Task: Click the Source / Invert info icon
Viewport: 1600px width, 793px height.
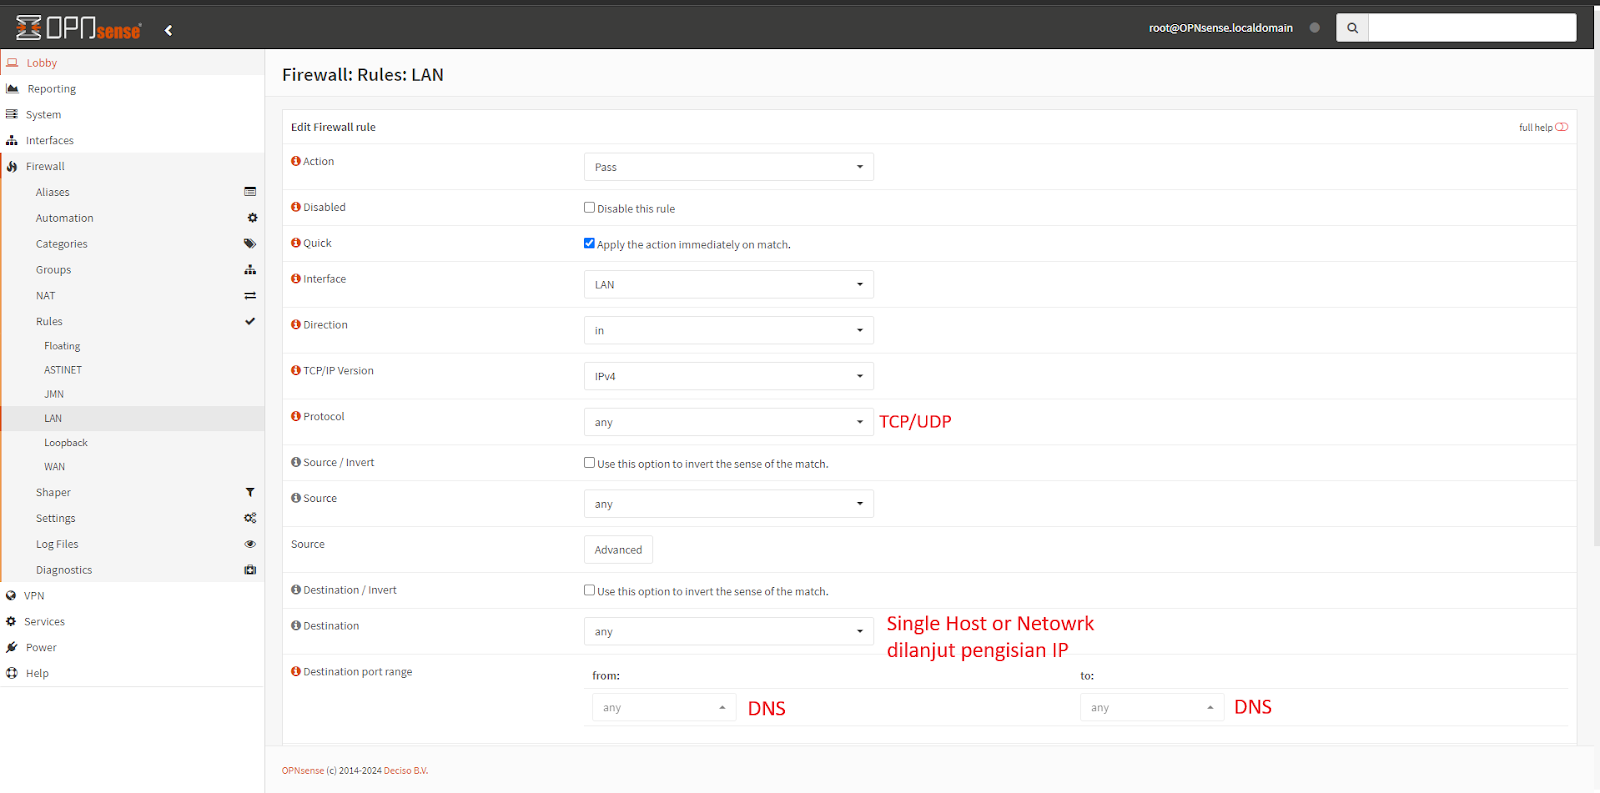Action: 296,462
